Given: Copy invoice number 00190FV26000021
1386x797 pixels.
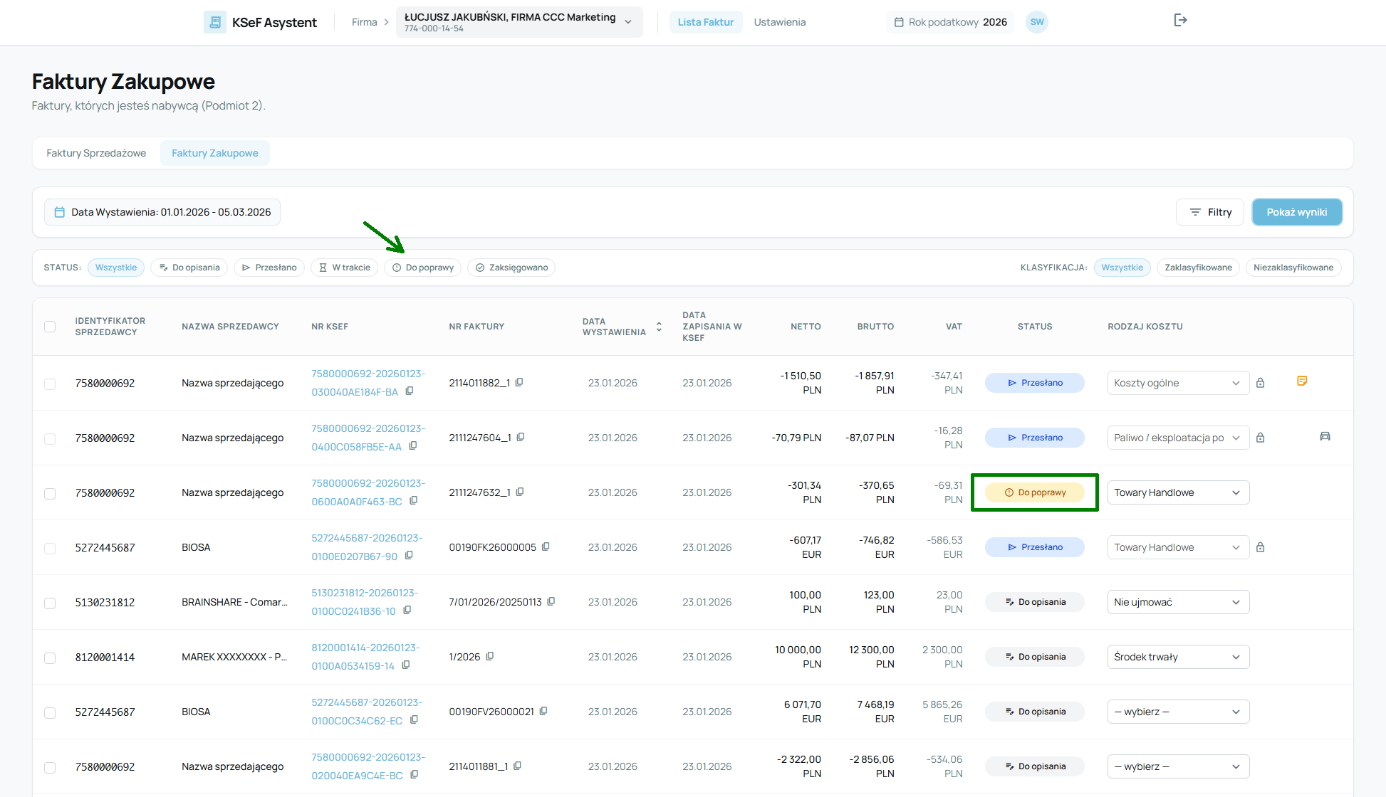Looking at the screenshot, I should click(544, 711).
